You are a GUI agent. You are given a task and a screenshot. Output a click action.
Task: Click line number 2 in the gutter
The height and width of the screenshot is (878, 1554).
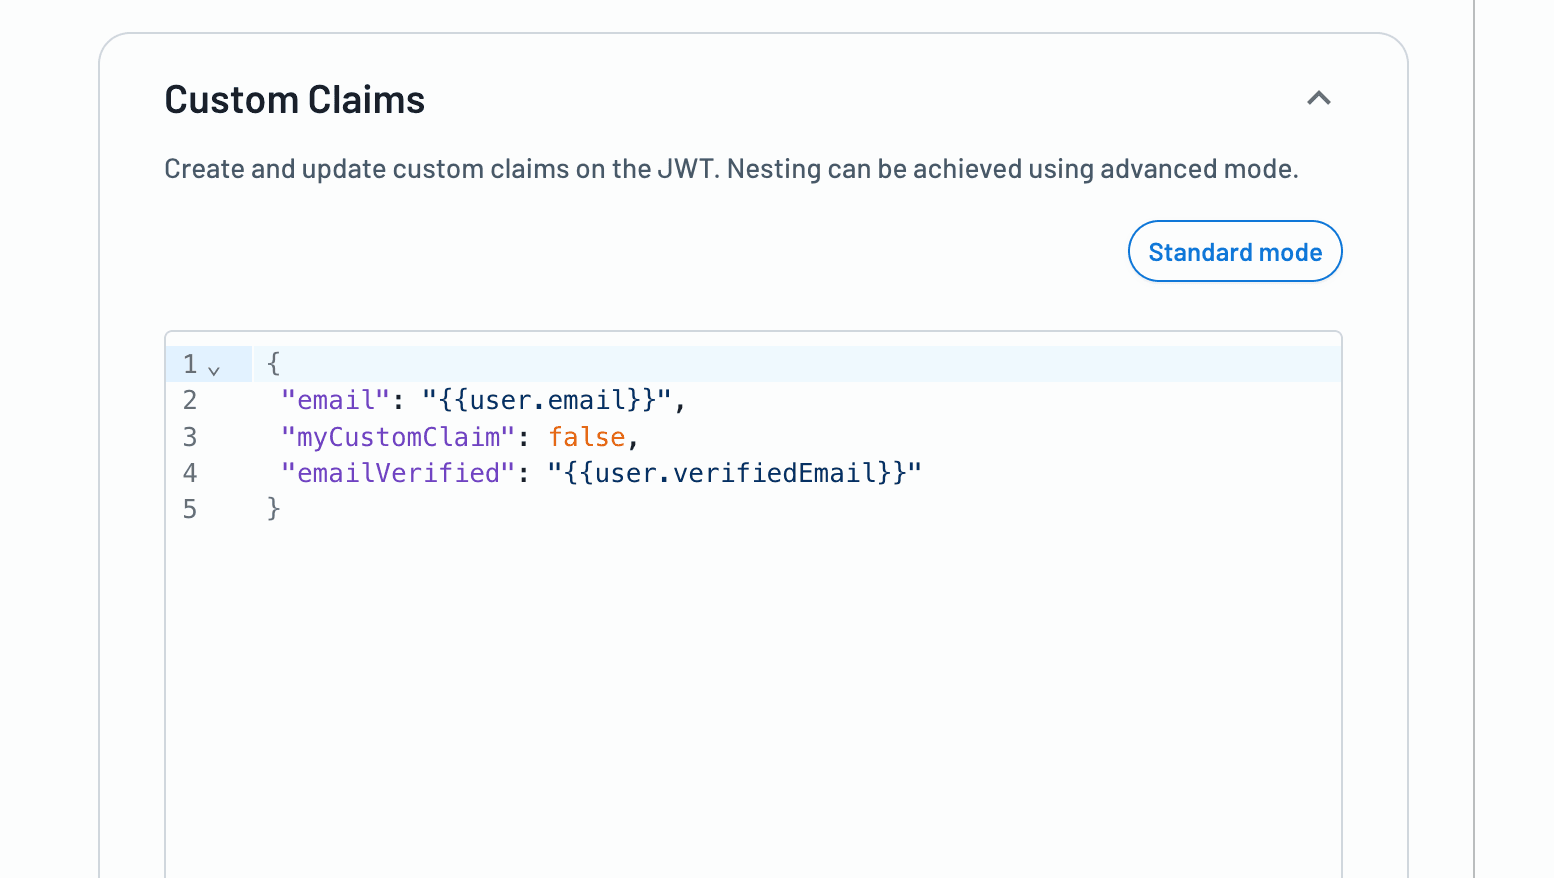(x=190, y=399)
